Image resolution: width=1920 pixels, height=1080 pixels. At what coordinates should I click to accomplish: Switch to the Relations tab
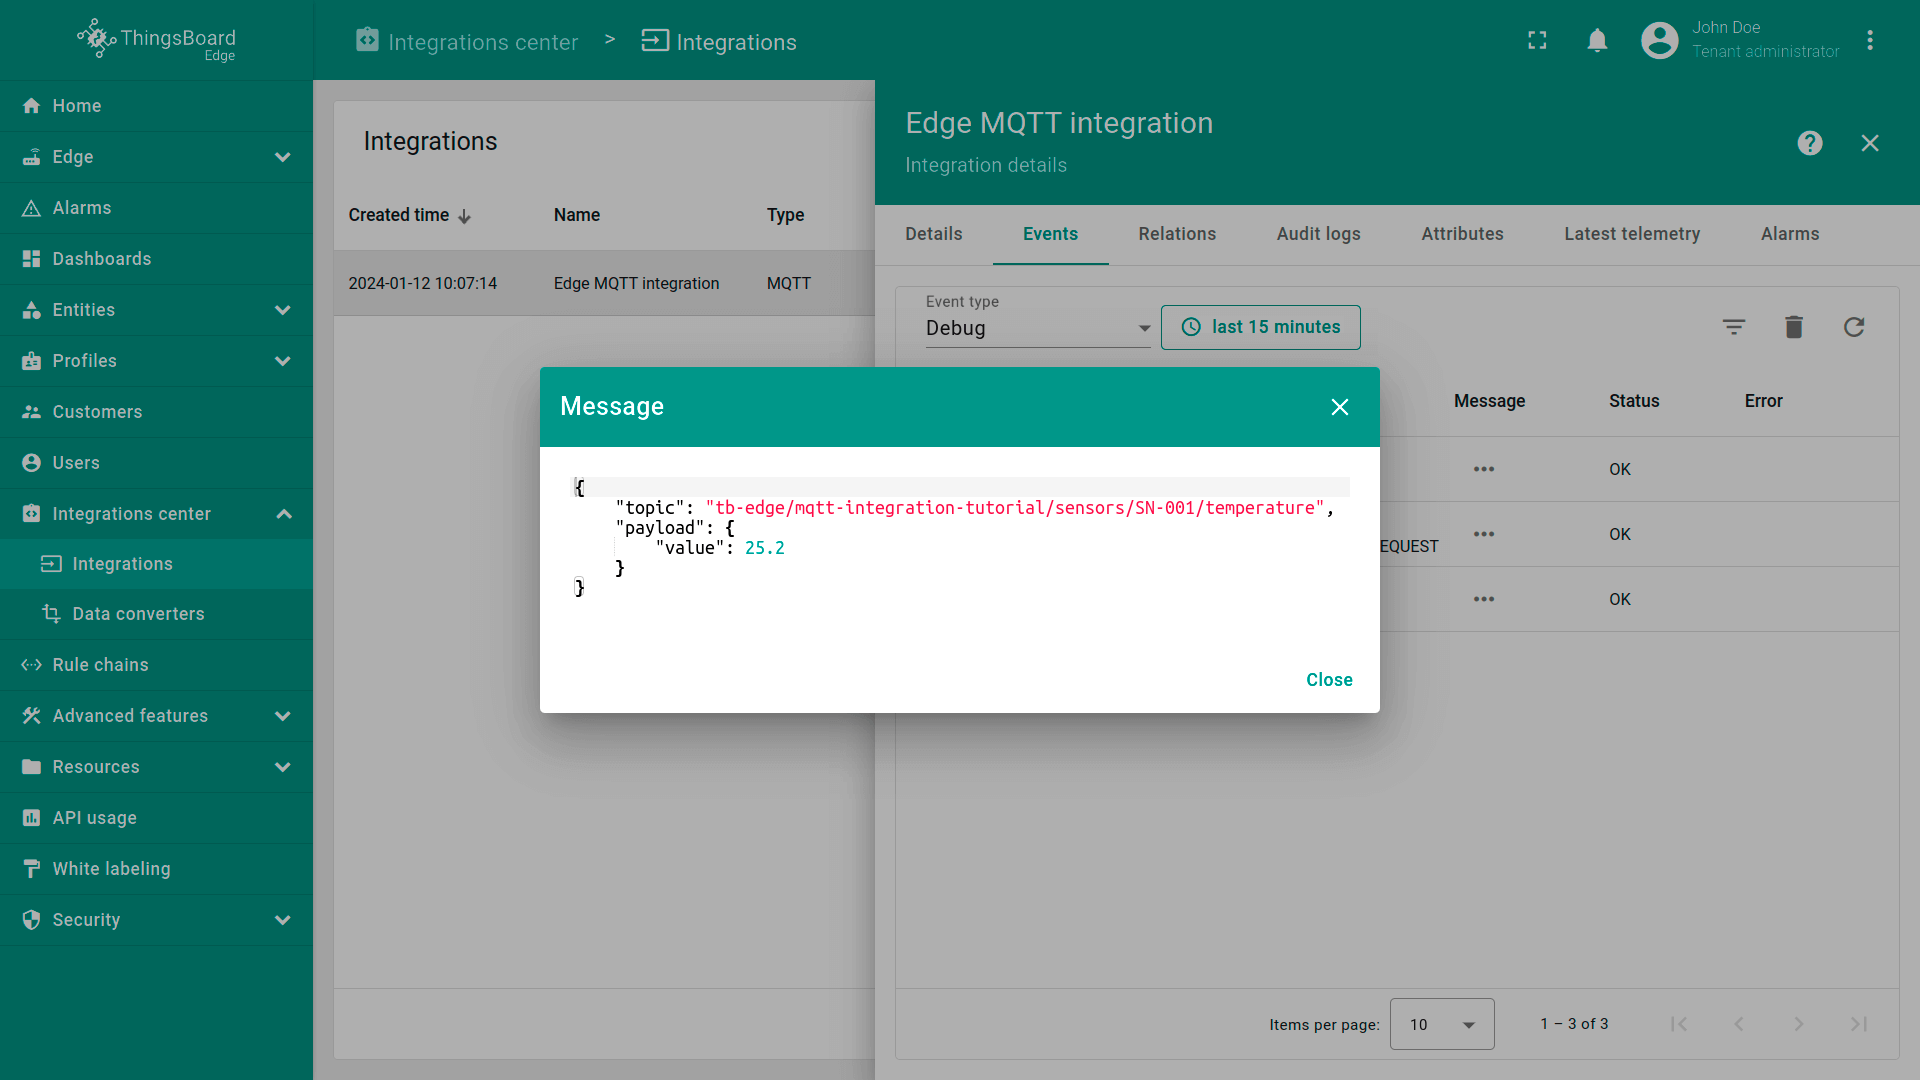point(1176,234)
